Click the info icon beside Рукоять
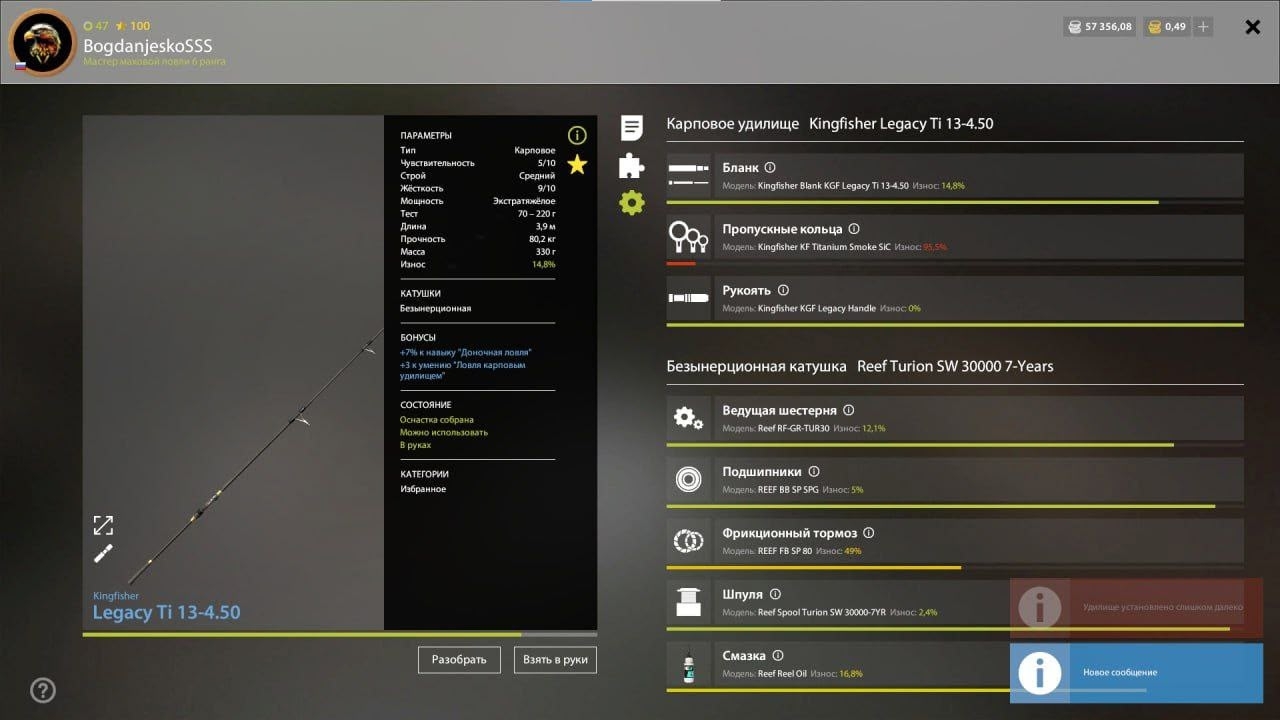 [783, 291]
